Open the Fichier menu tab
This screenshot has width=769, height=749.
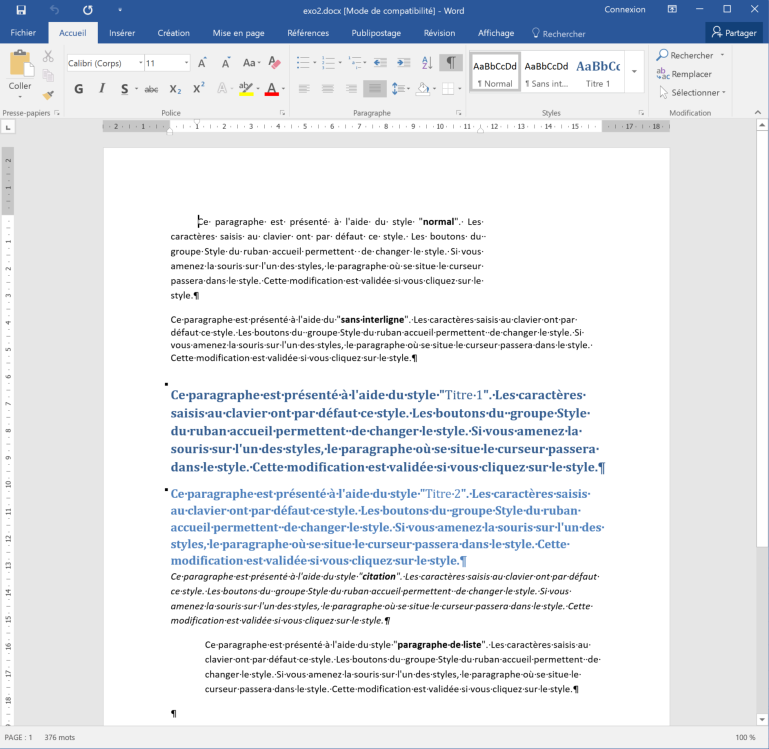(x=23, y=33)
